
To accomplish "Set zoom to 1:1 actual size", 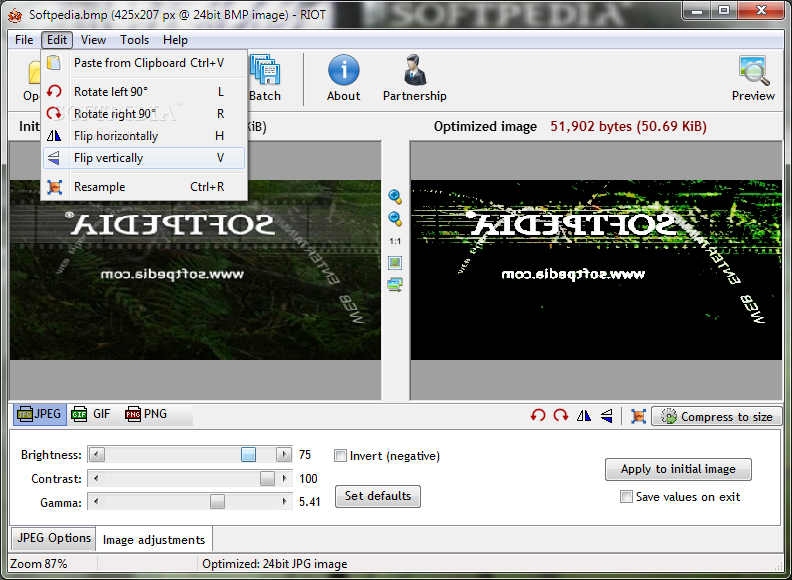I will [x=395, y=241].
